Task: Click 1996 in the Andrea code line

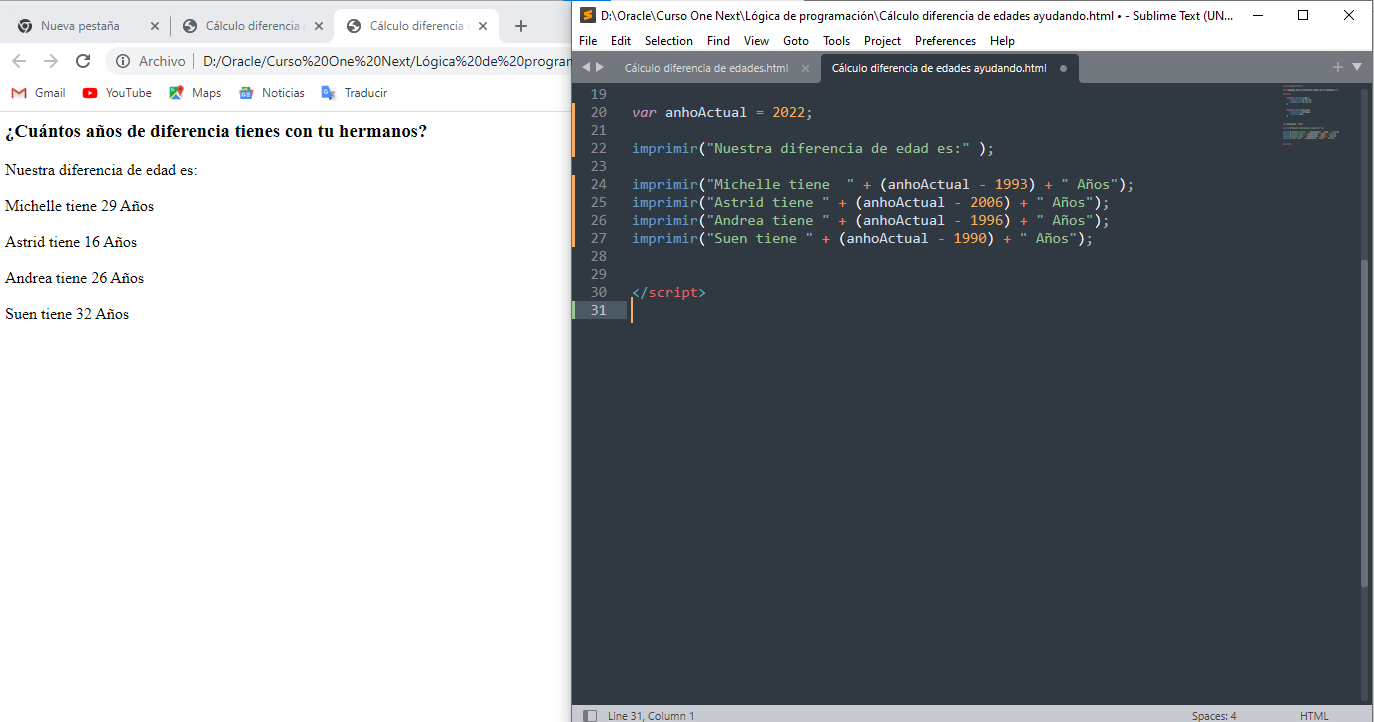Action: click(x=986, y=220)
